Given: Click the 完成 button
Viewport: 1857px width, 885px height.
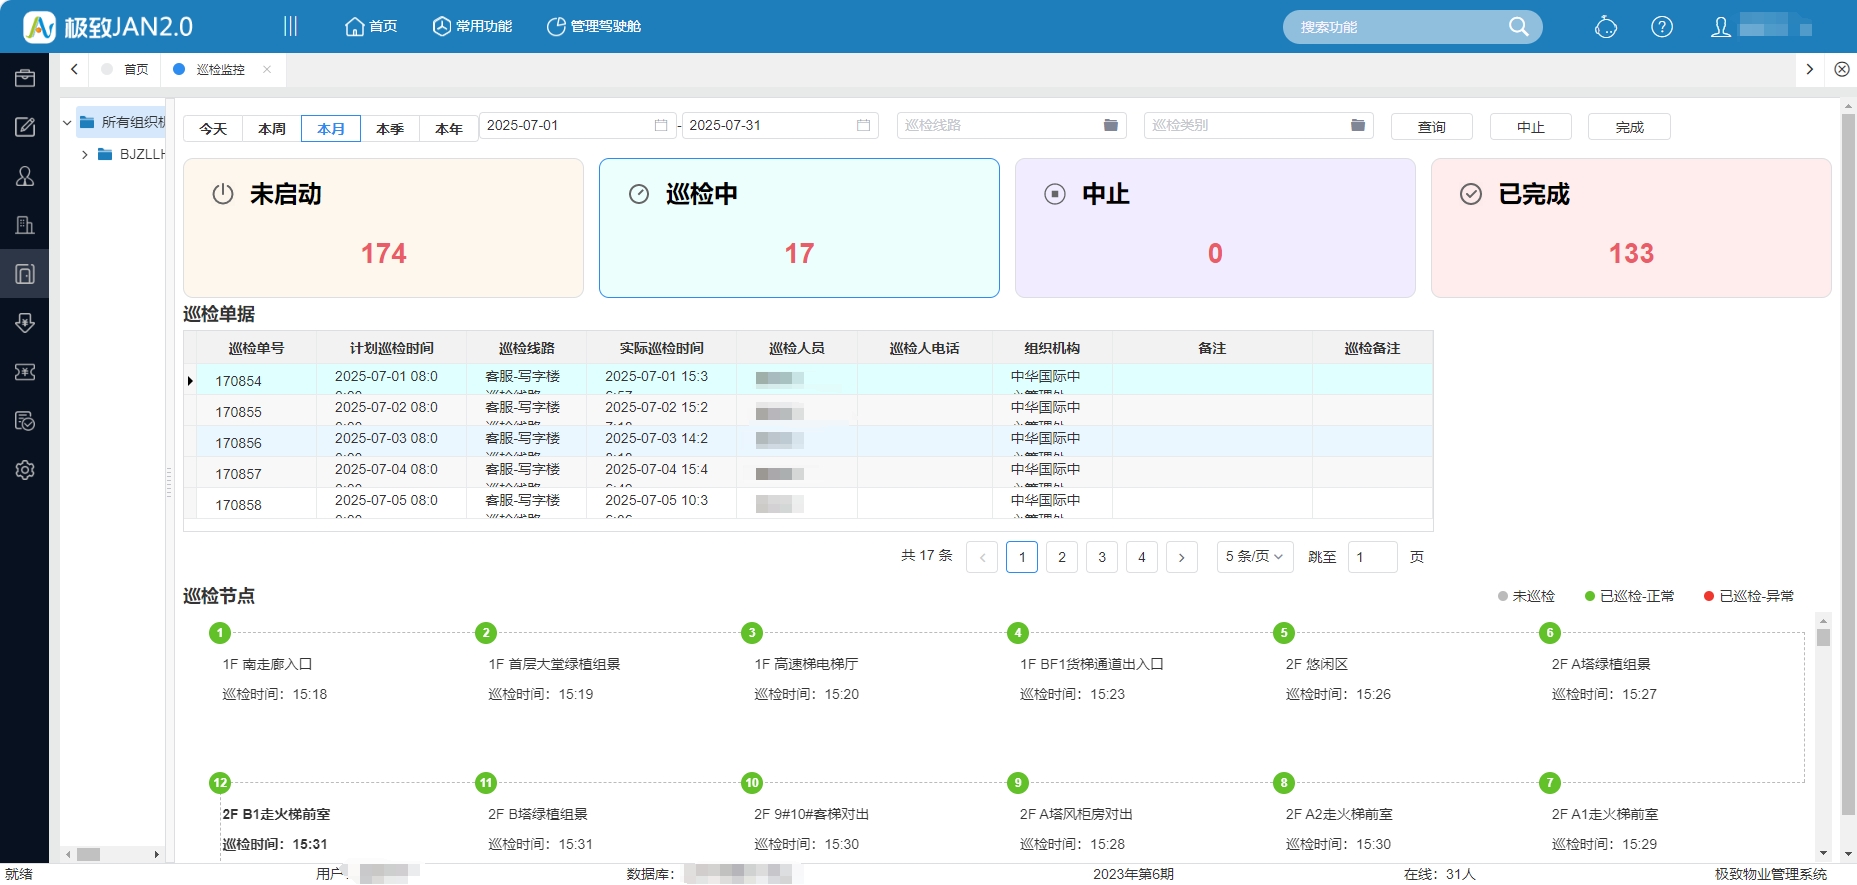Looking at the screenshot, I should (x=1629, y=127).
